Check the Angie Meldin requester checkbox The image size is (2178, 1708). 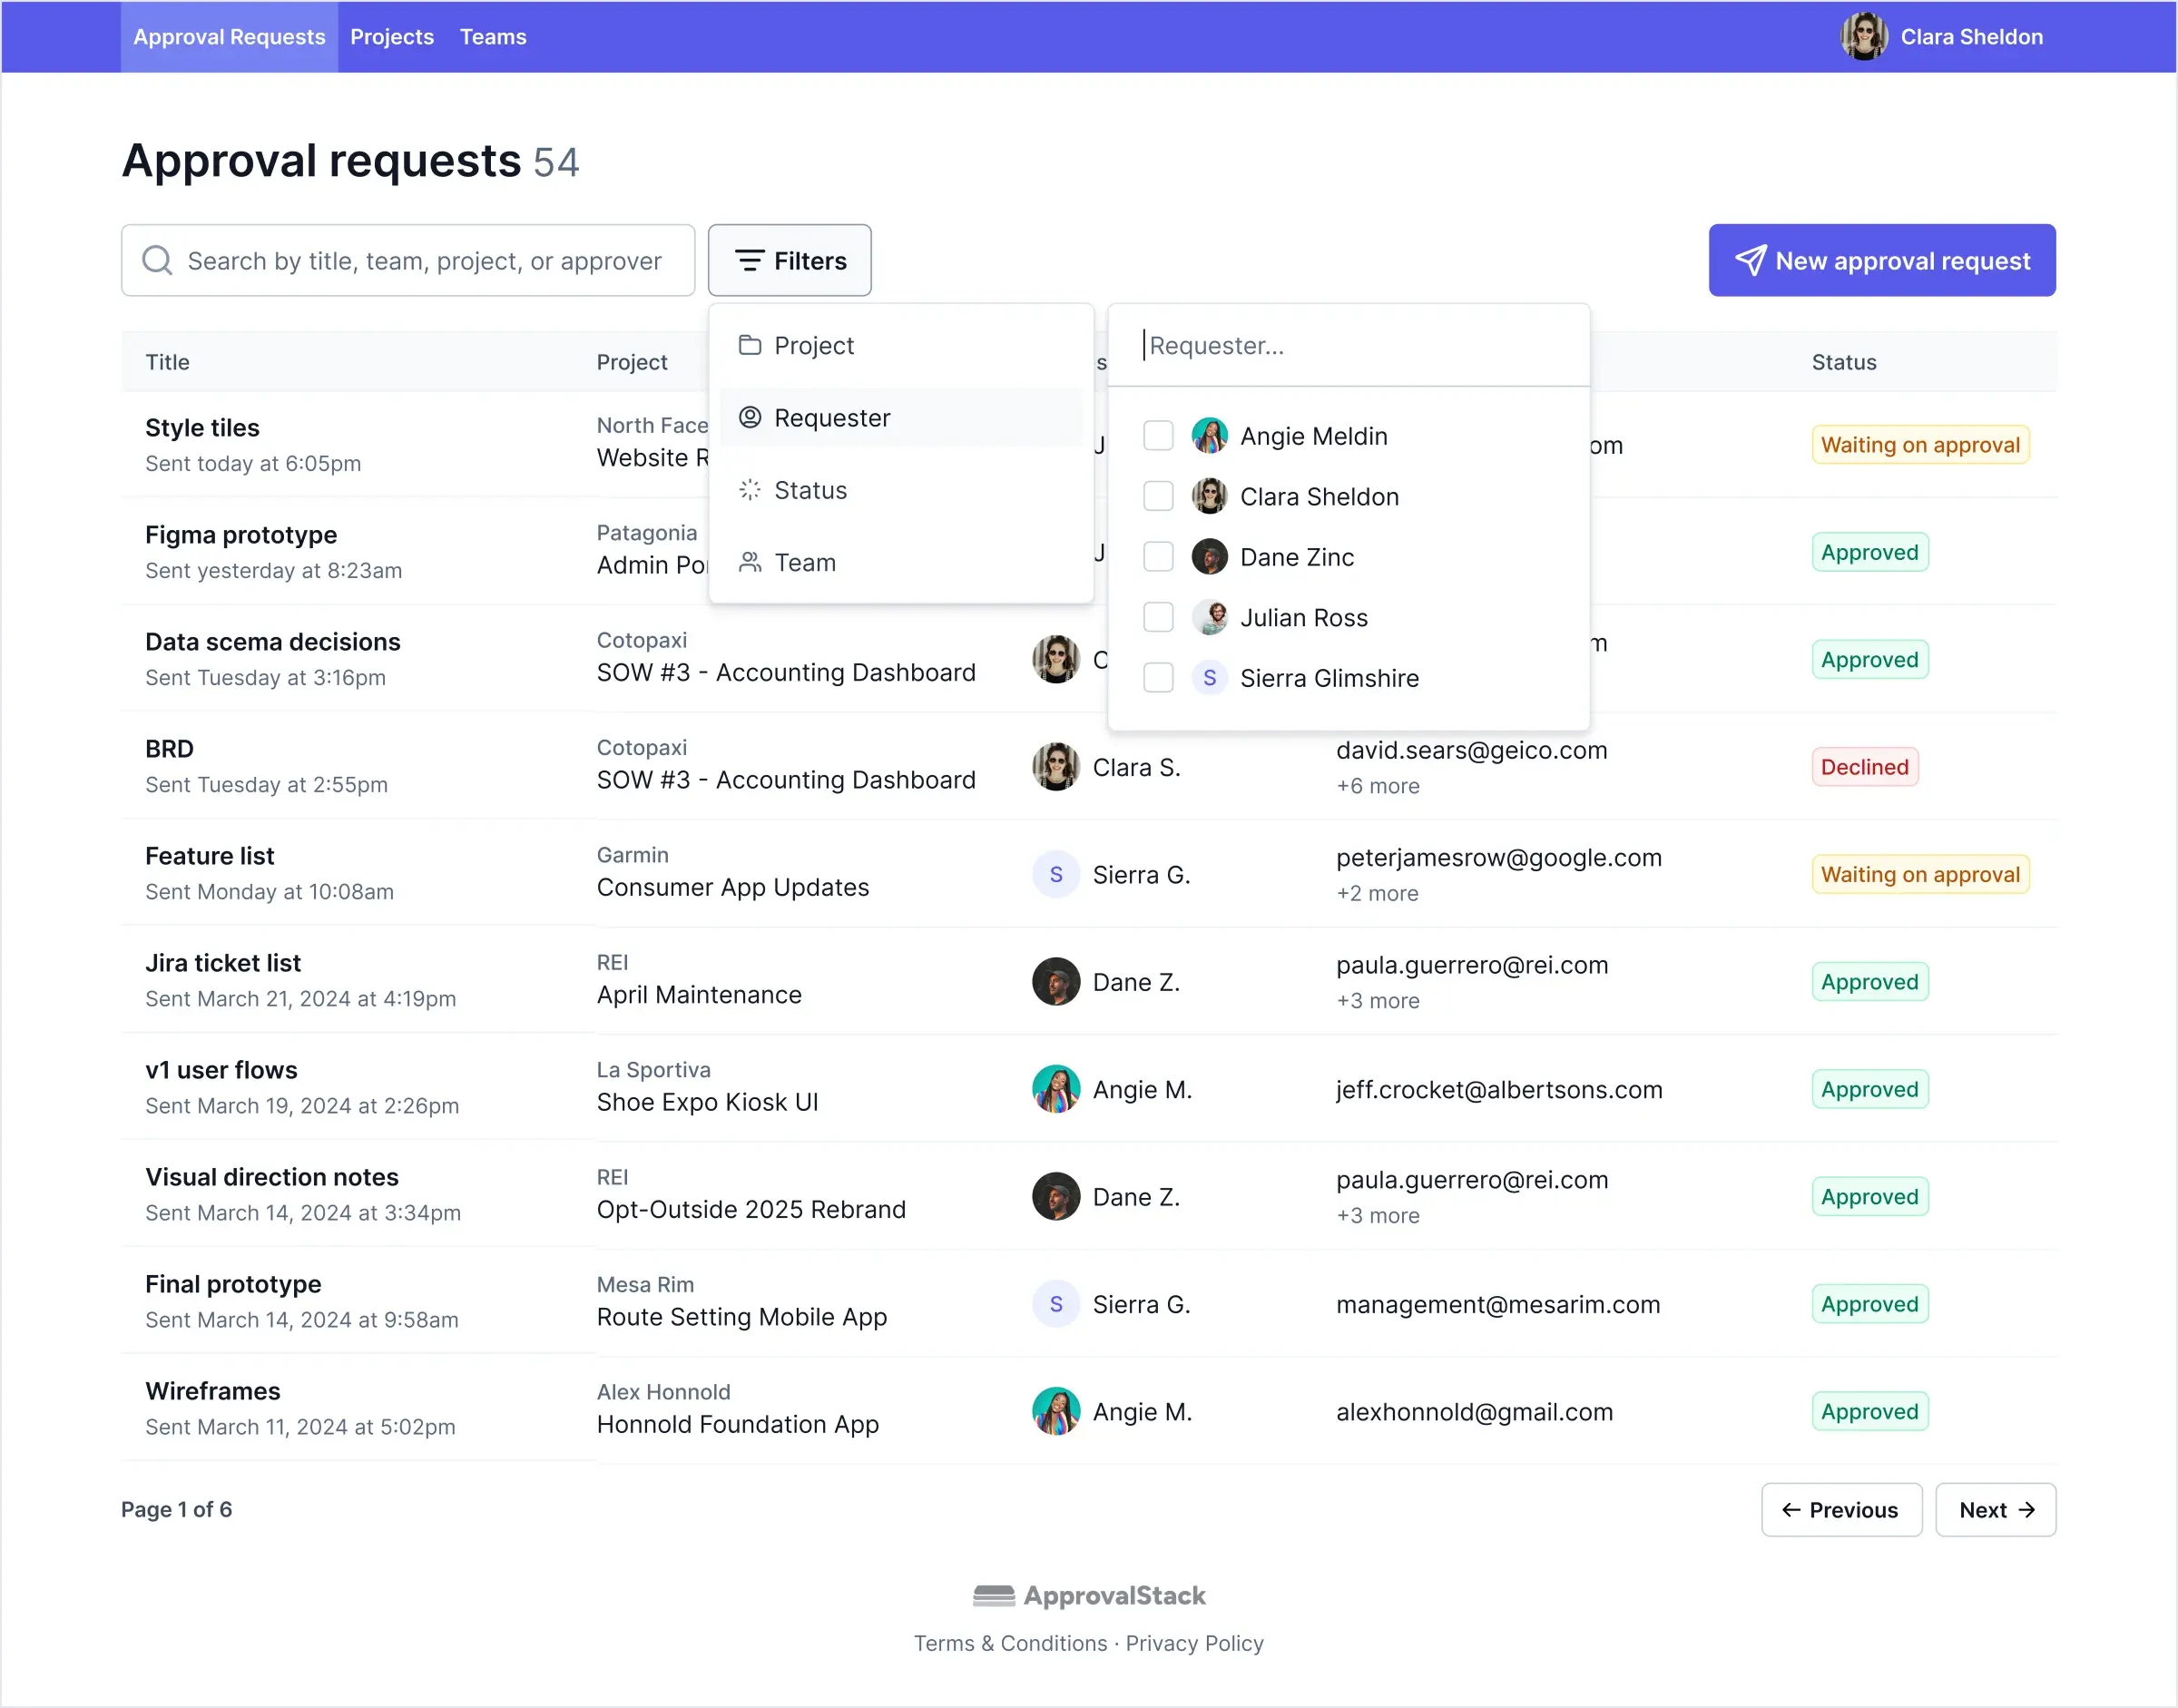1157,435
